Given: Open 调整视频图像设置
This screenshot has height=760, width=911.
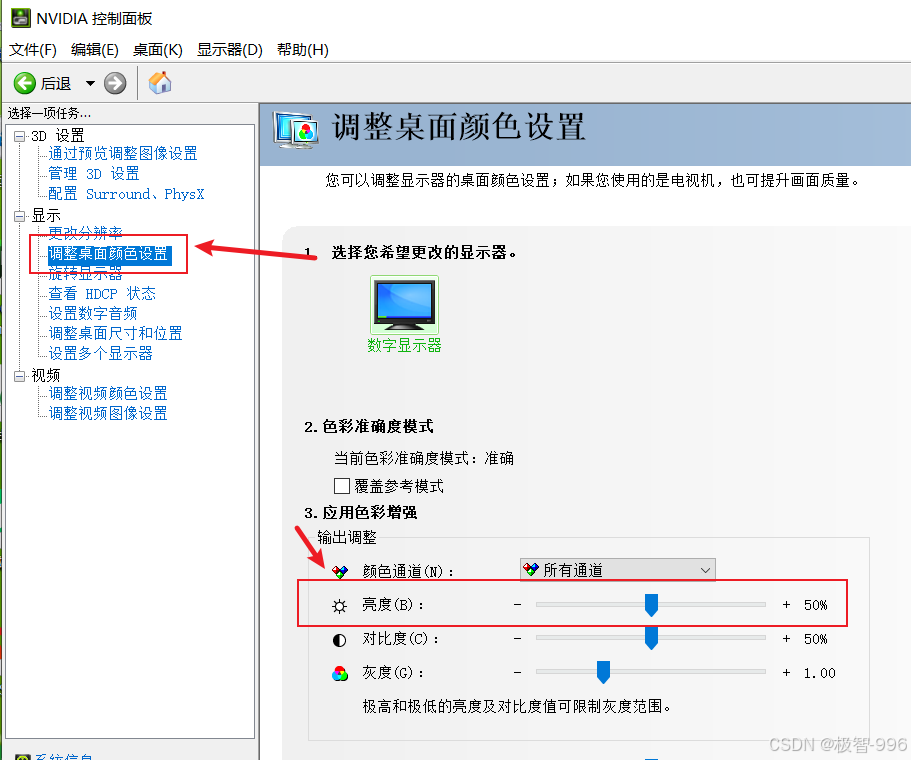Looking at the screenshot, I should [108, 413].
